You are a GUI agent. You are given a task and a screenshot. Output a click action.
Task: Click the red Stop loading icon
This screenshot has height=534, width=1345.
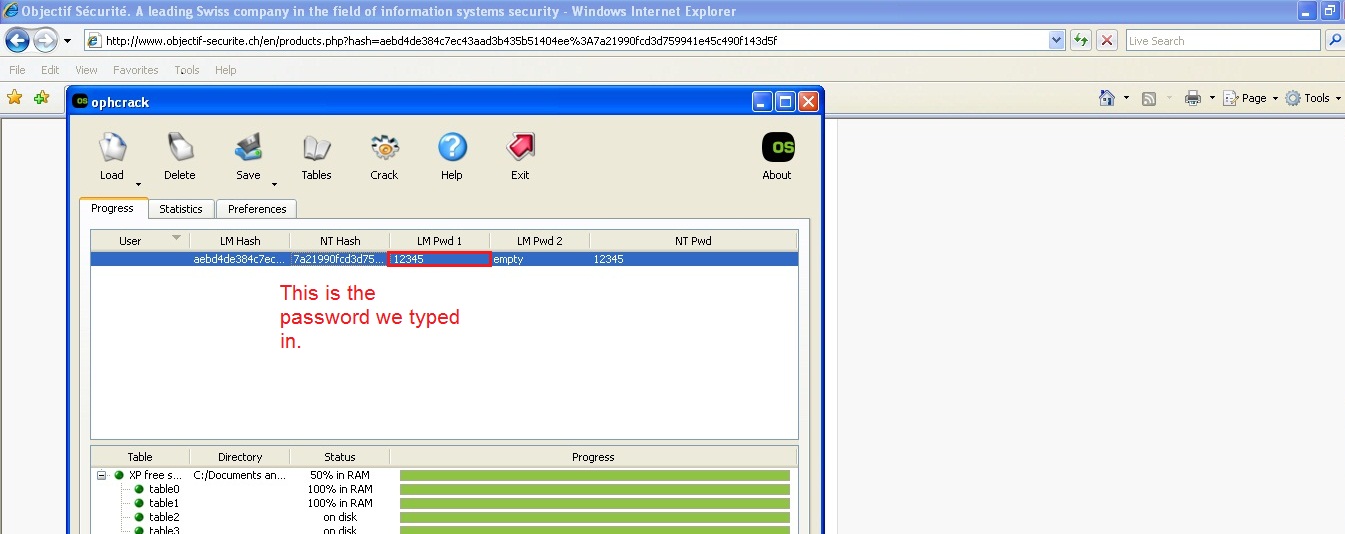[x=1107, y=40]
